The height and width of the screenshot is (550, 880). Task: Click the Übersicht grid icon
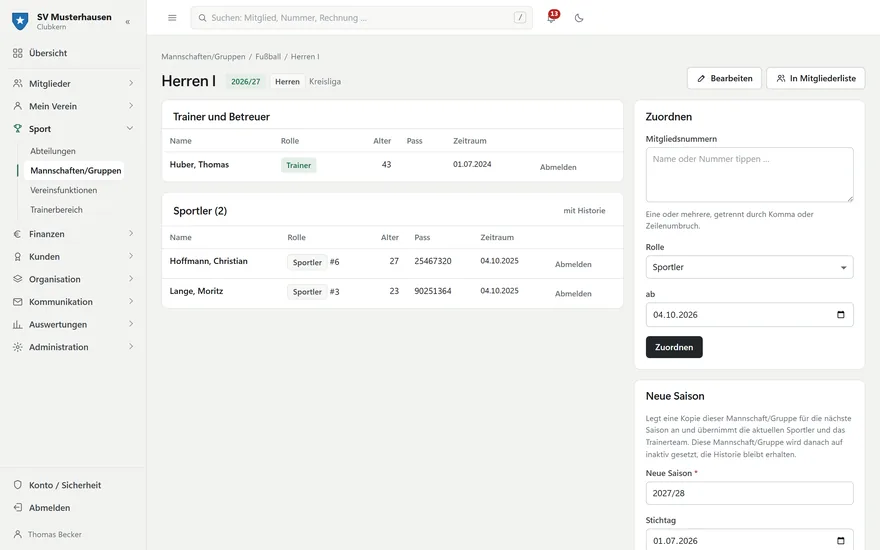(x=18, y=53)
